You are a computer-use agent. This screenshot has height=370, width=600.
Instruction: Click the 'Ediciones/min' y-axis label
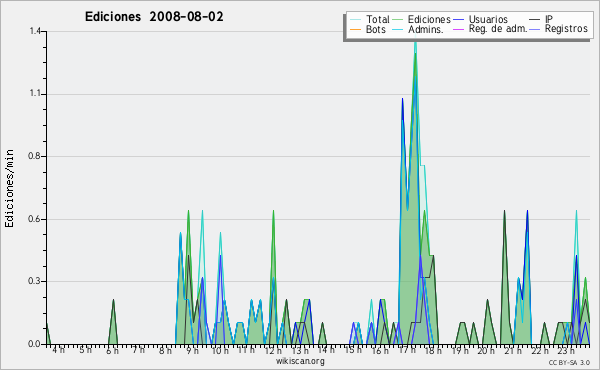click(x=9, y=188)
